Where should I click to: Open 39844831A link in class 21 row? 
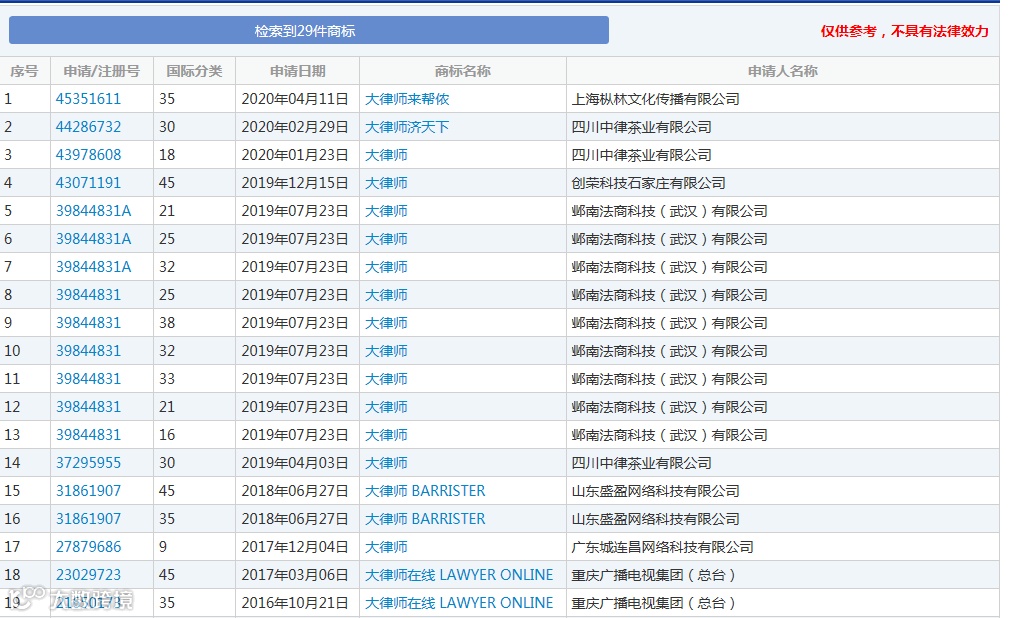coord(93,211)
